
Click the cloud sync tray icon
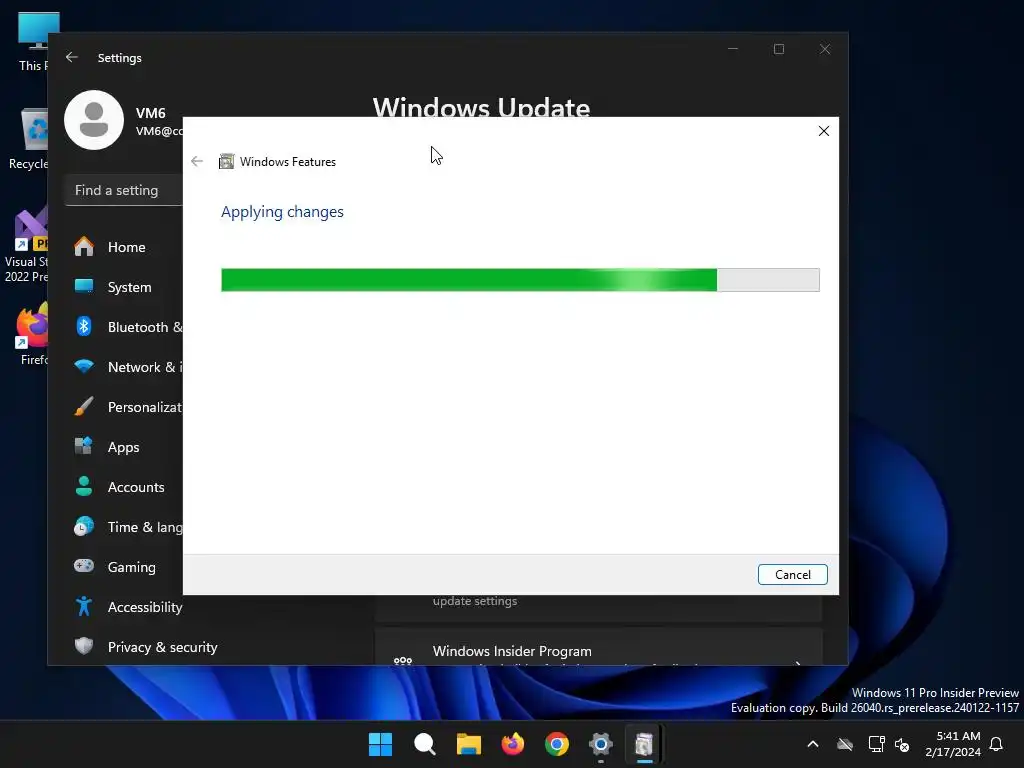click(x=845, y=744)
